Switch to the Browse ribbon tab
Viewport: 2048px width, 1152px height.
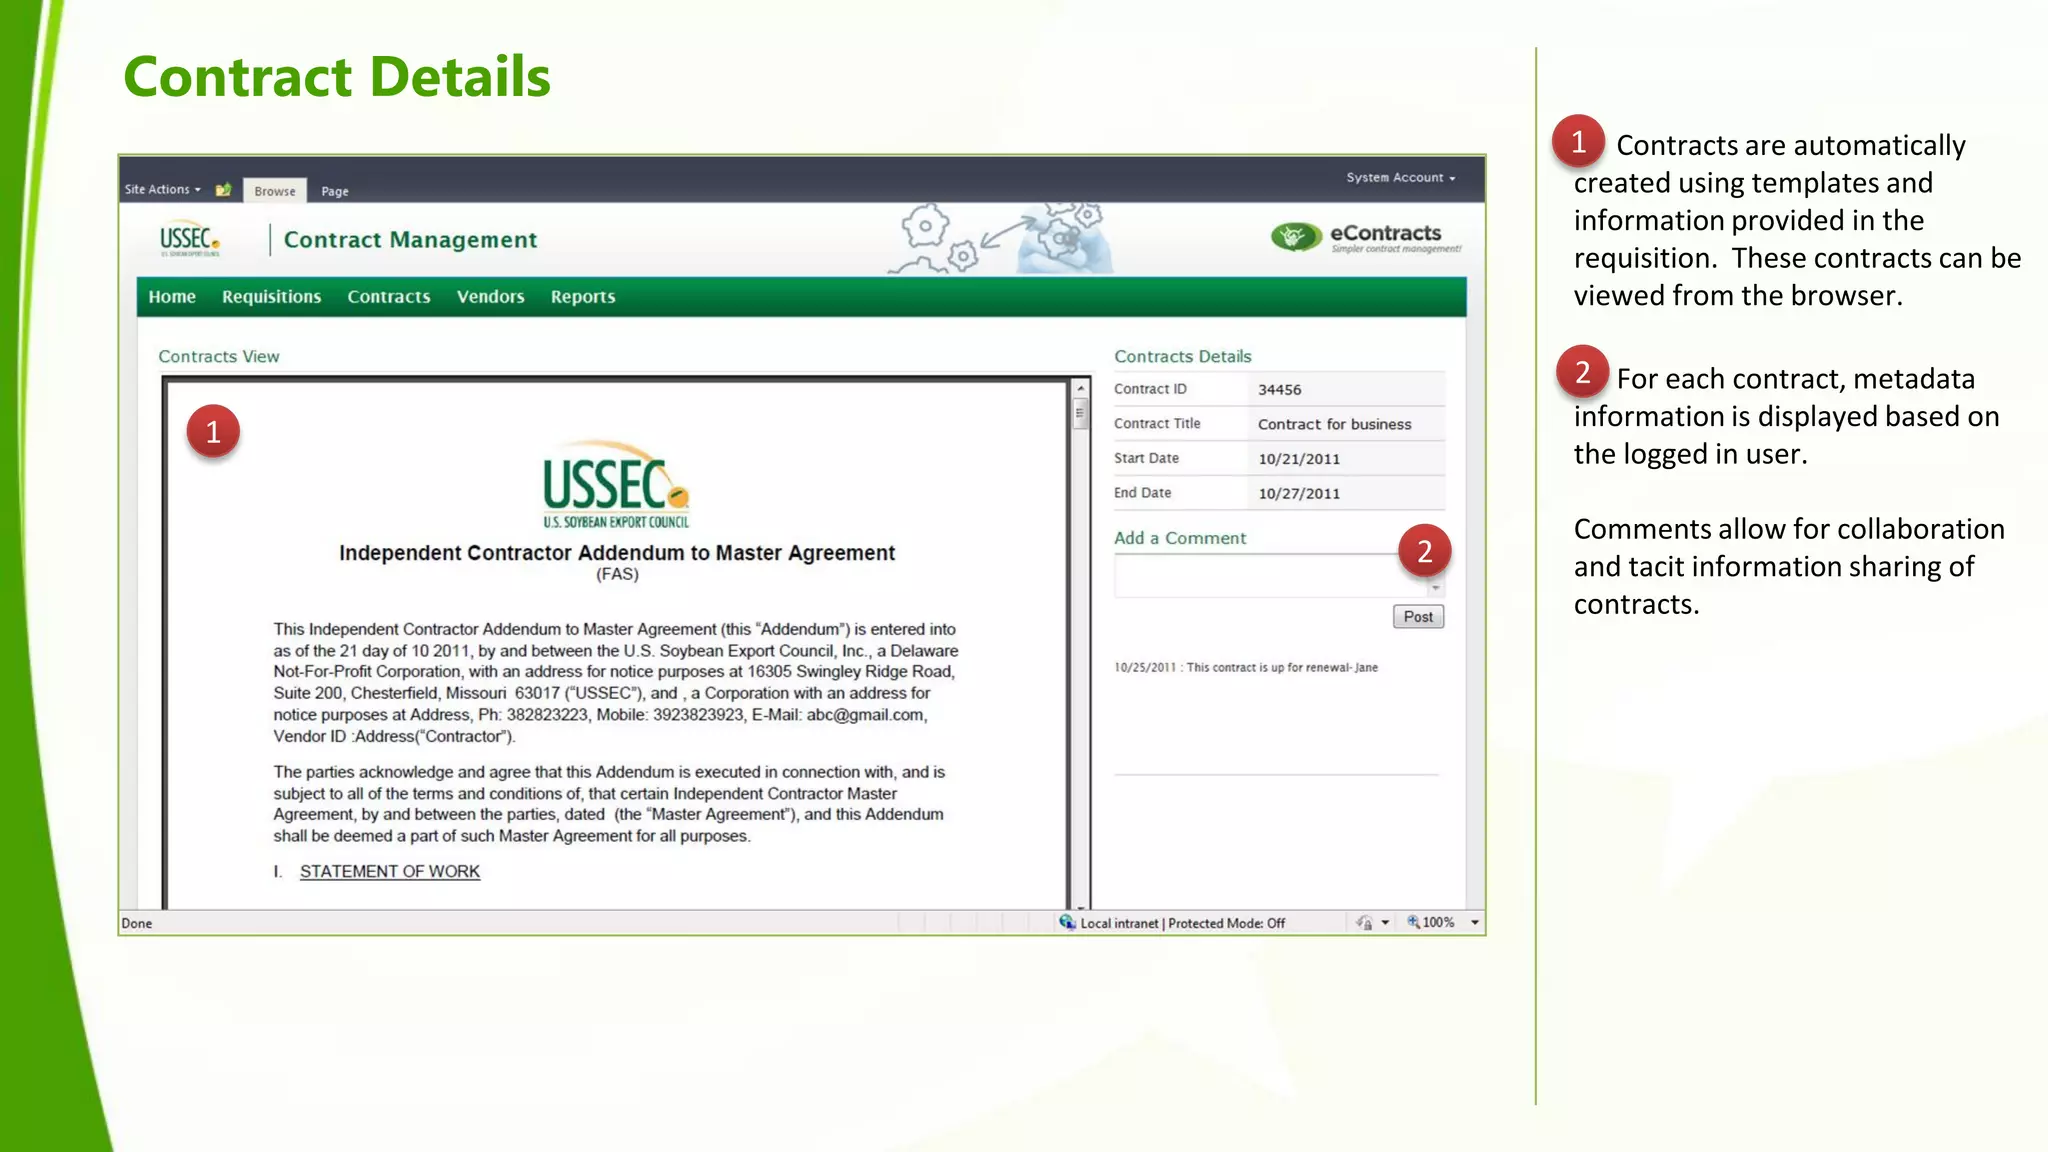point(274,191)
